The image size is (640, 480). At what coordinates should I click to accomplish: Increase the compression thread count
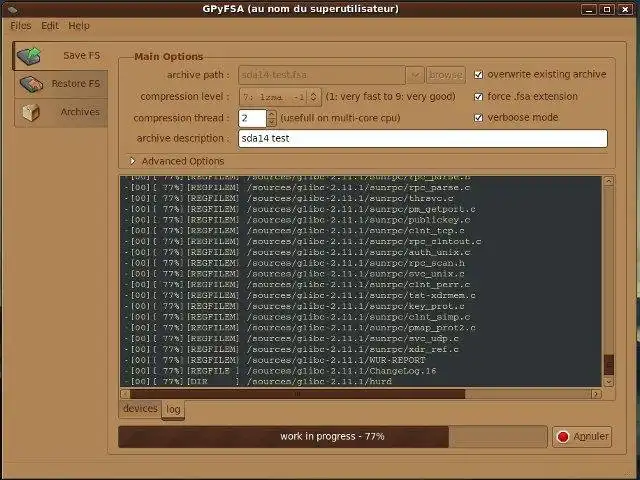point(272,114)
